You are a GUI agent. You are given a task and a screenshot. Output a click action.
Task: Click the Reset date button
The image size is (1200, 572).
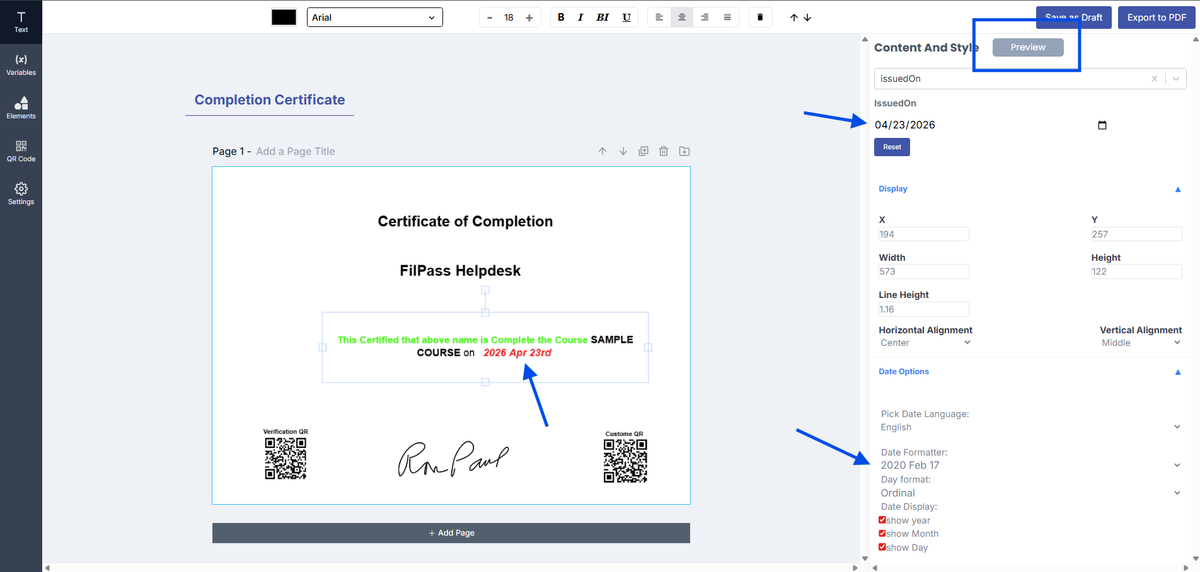click(892, 147)
